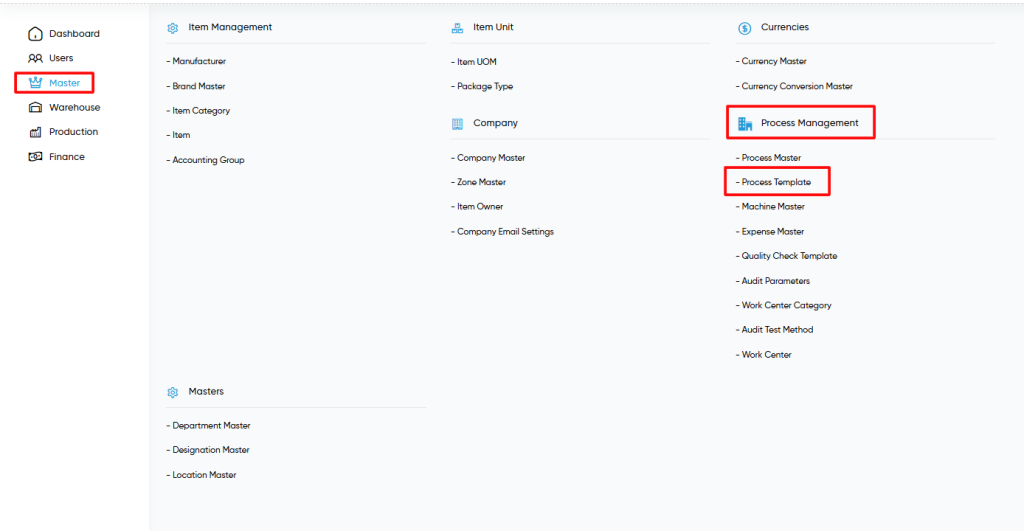1024x531 pixels.
Task: Select Quality Check Template
Action: coord(786,256)
